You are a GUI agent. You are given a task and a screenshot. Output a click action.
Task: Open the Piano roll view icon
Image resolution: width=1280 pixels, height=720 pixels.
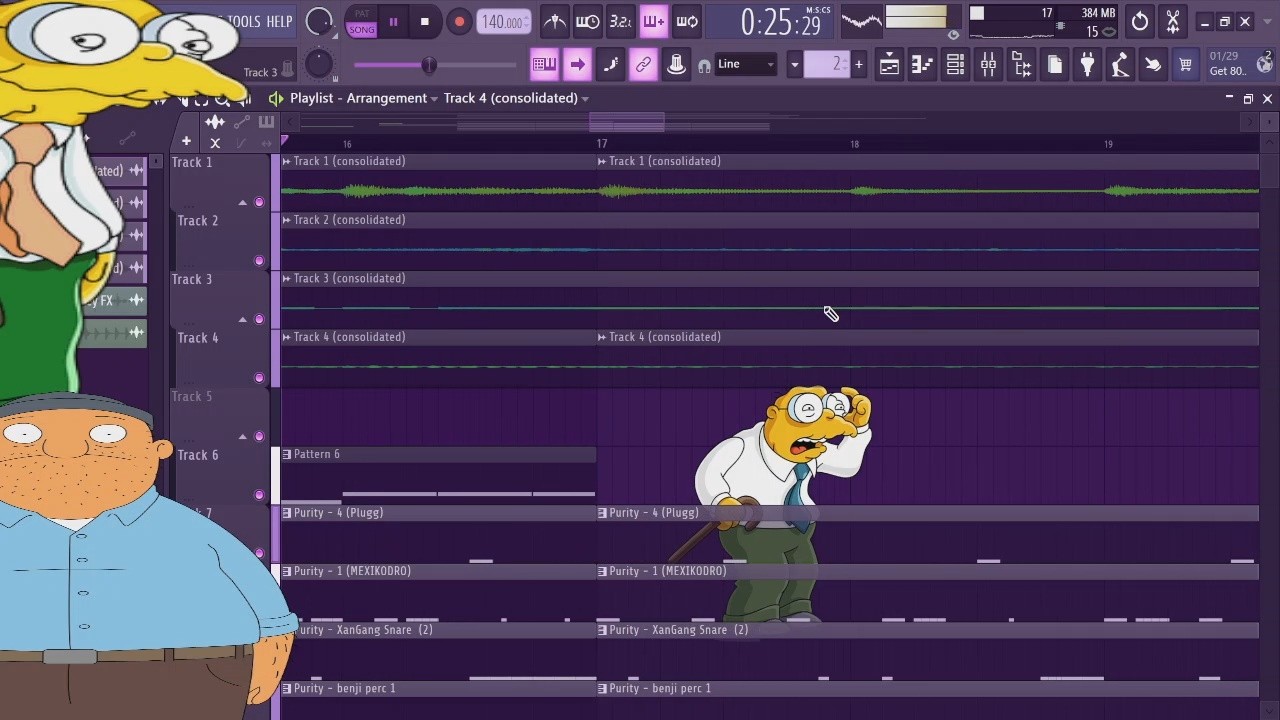tap(922, 65)
